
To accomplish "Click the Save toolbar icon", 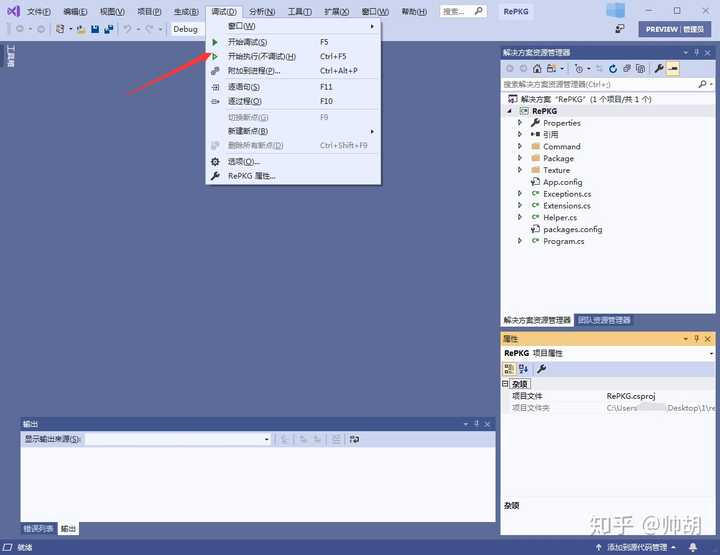I will [x=95, y=29].
